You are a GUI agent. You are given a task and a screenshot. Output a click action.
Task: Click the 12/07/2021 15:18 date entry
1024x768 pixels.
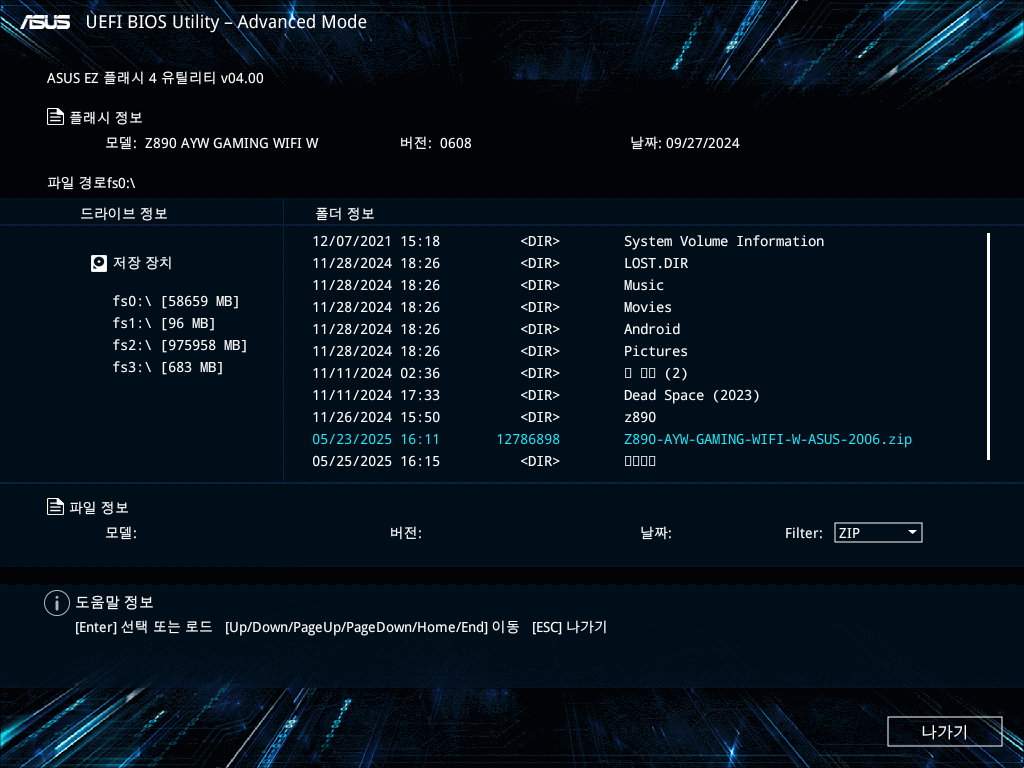point(376,242)
